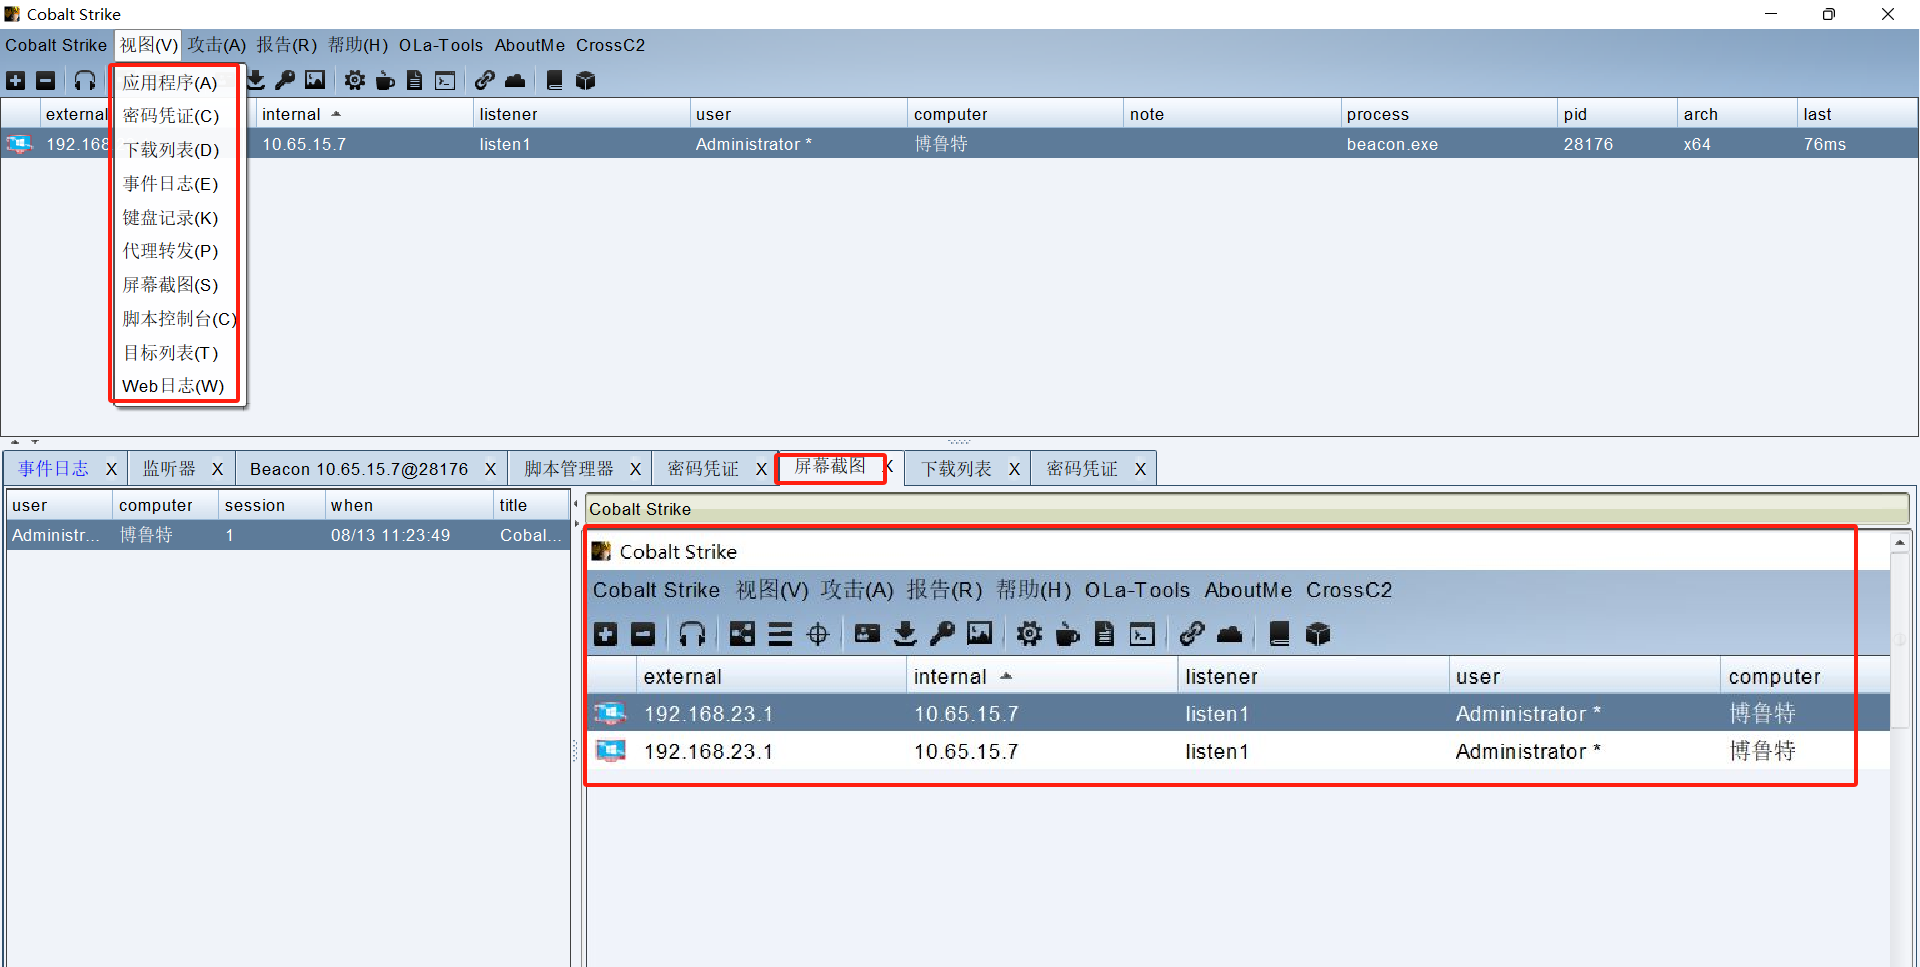Image resolution: width=1920 pixels, height=967 pixels.
Task: Sort screenshots by the session column header
Action: pyautogui.click(x=272, y=506)
